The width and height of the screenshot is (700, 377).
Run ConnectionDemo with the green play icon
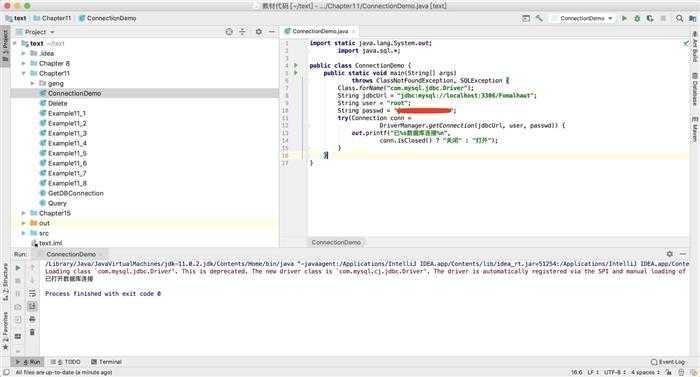pyautogui.click(x=624, y=18)
